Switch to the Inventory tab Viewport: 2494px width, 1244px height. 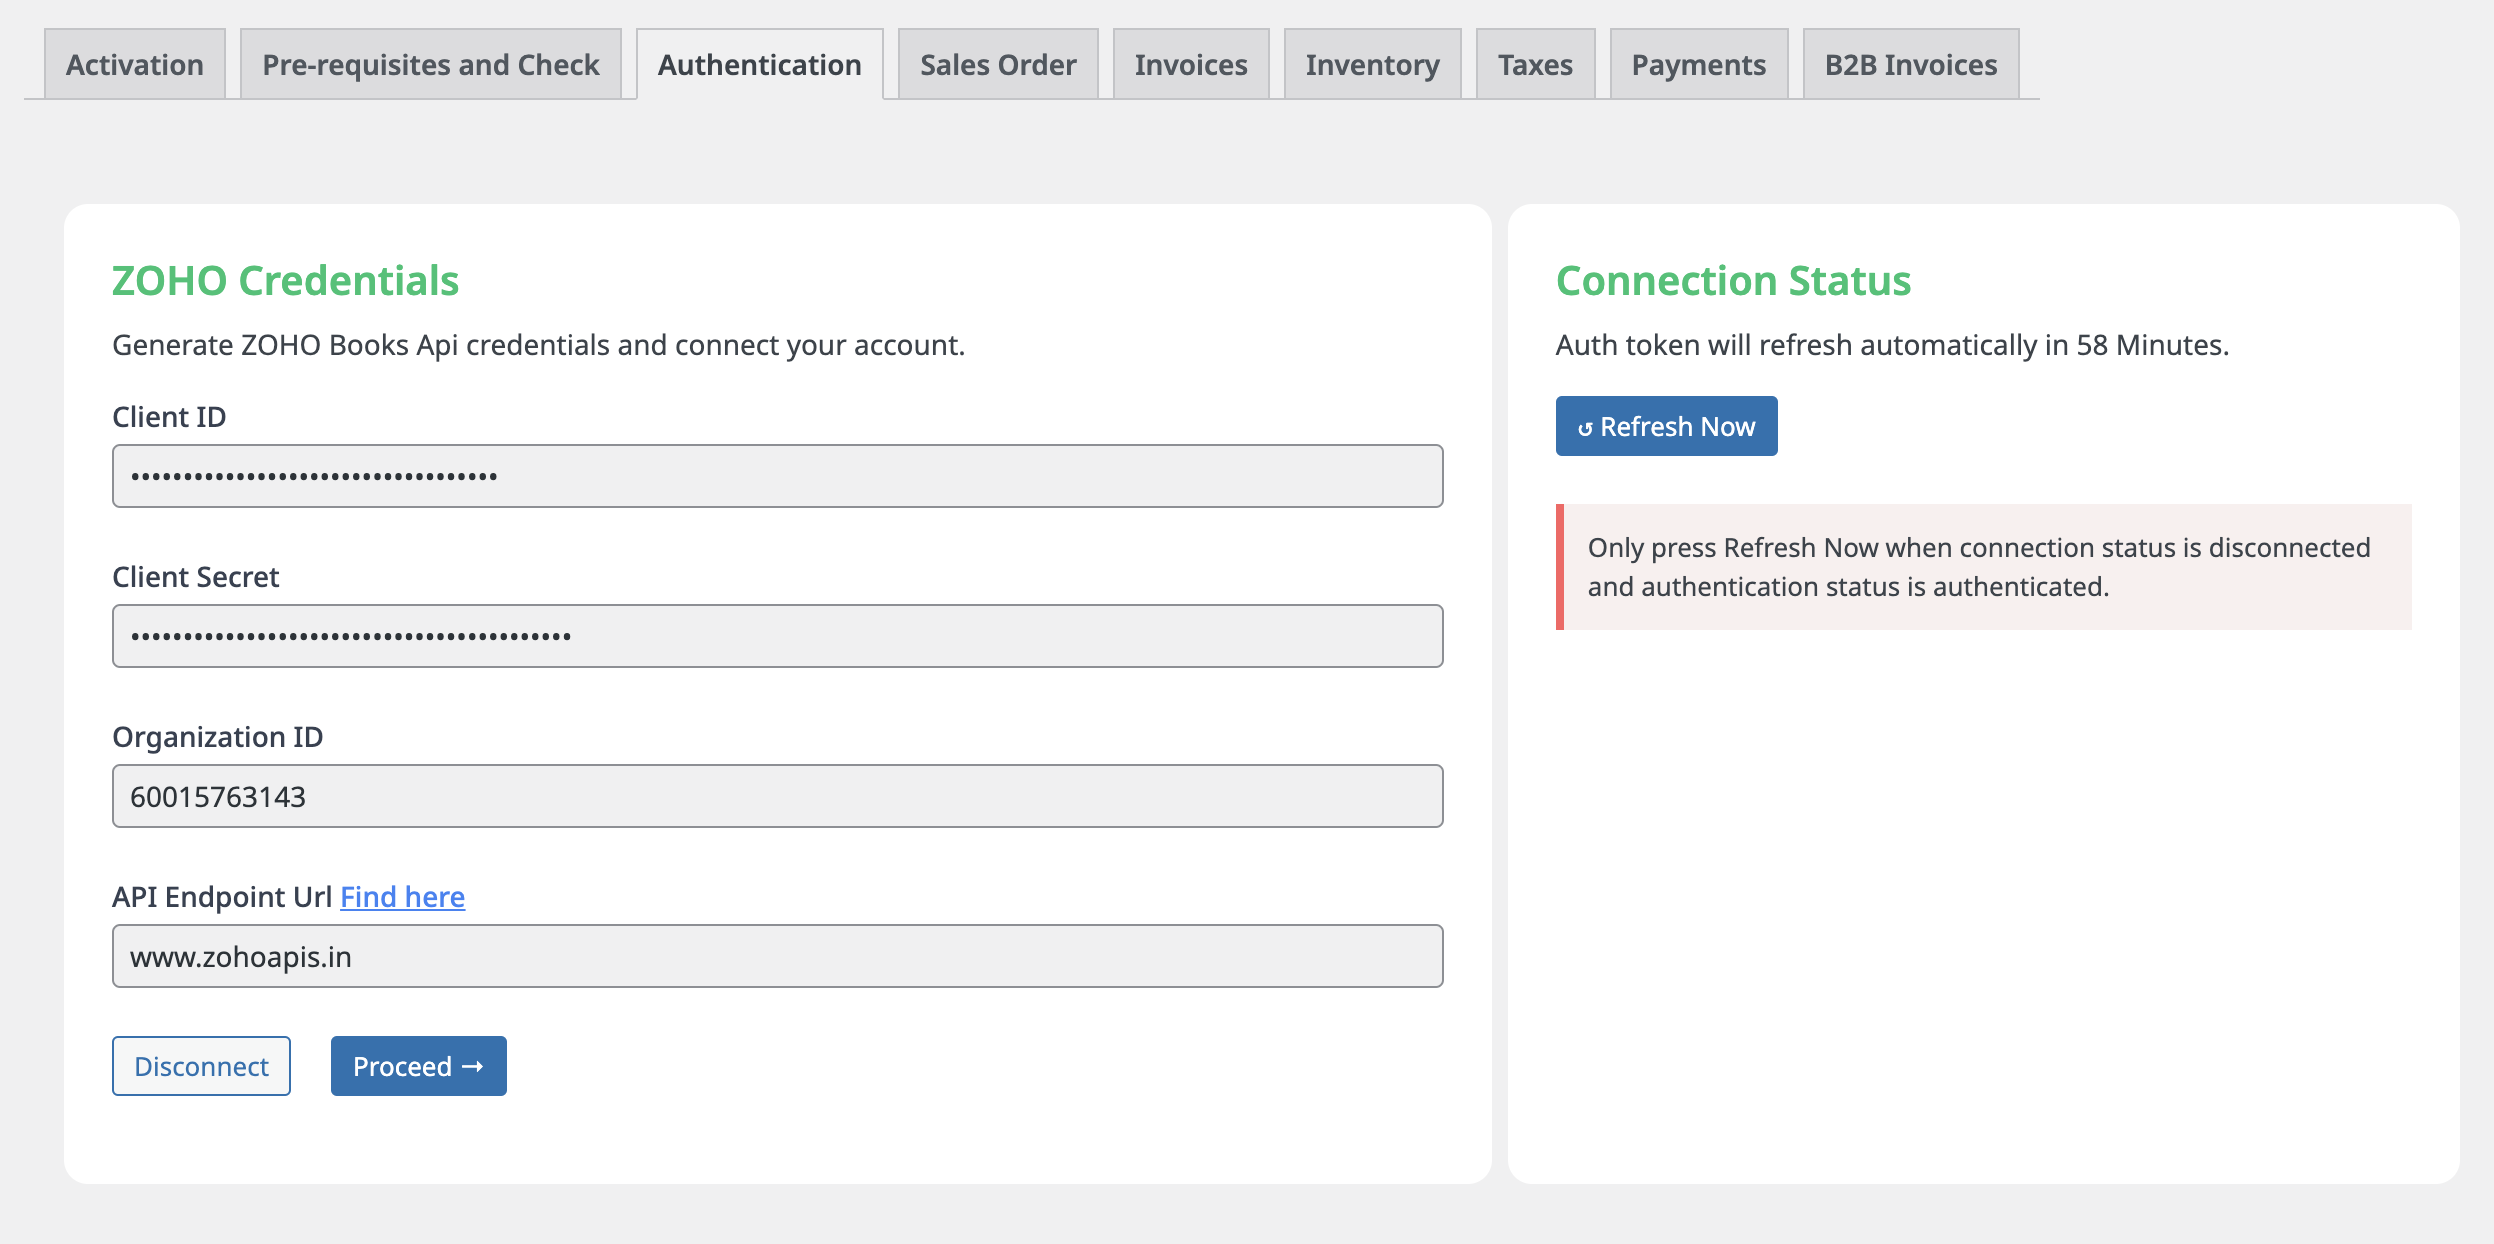tap(1372, 65)
